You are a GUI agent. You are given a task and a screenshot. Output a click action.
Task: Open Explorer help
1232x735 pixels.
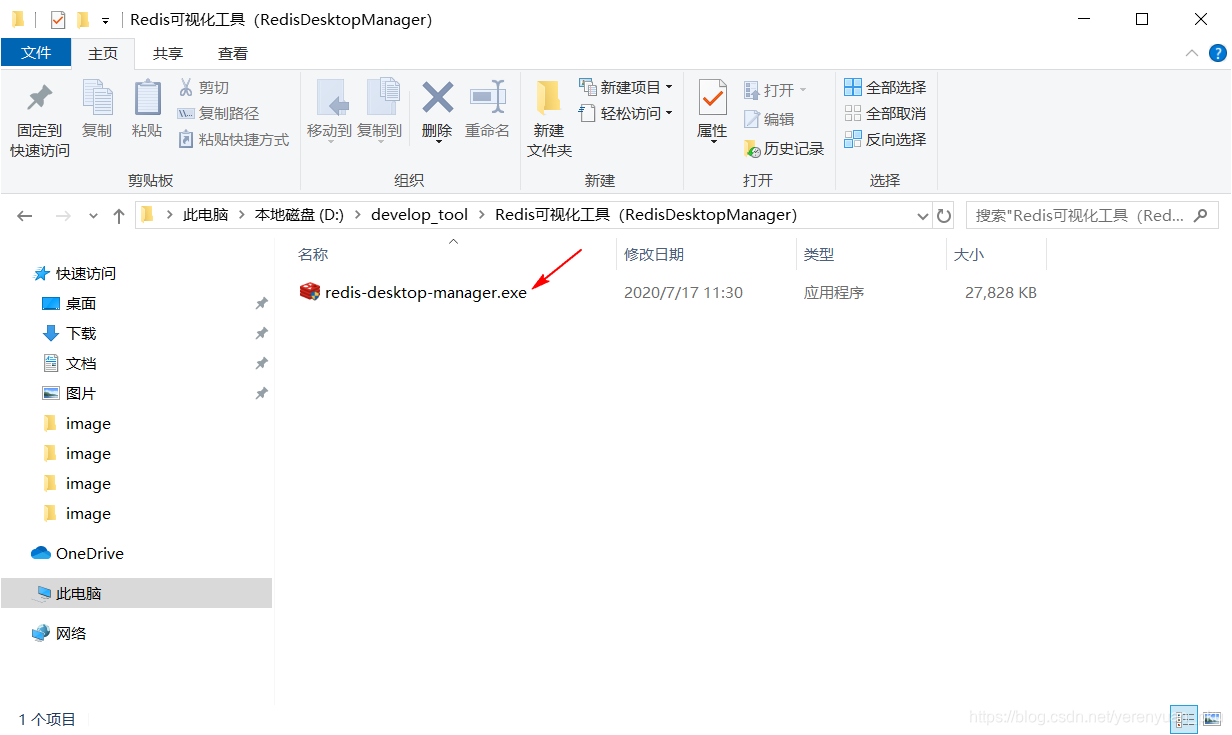click(x=1217, y=53)
